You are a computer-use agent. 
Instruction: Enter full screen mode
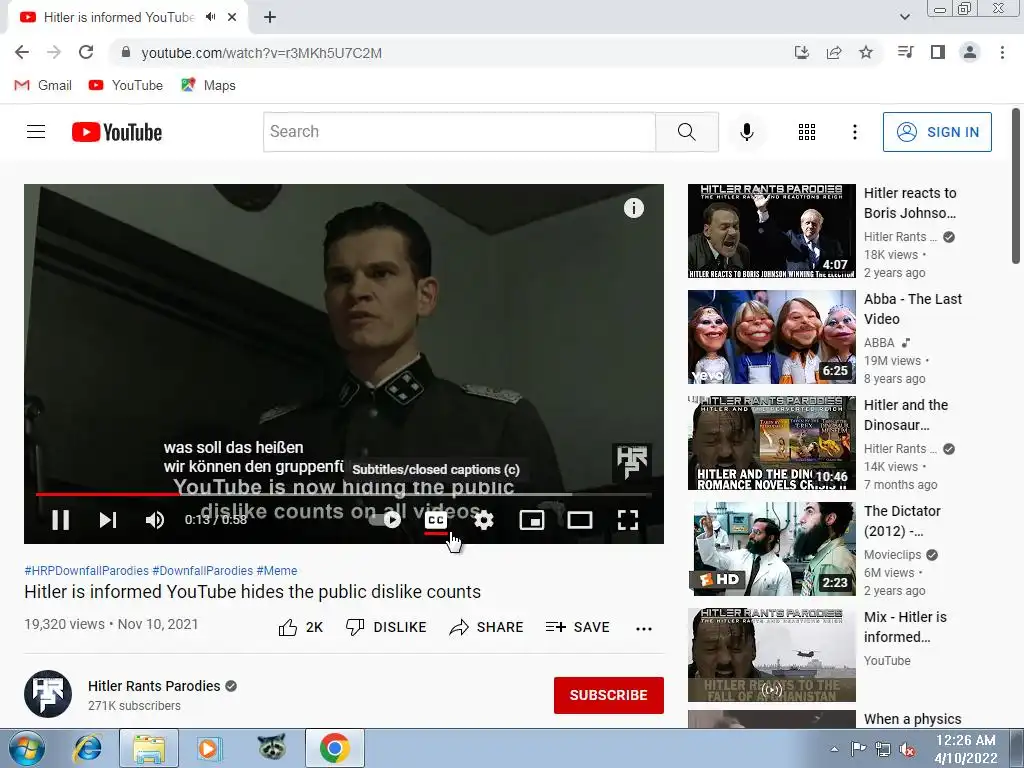pos(628,520)
